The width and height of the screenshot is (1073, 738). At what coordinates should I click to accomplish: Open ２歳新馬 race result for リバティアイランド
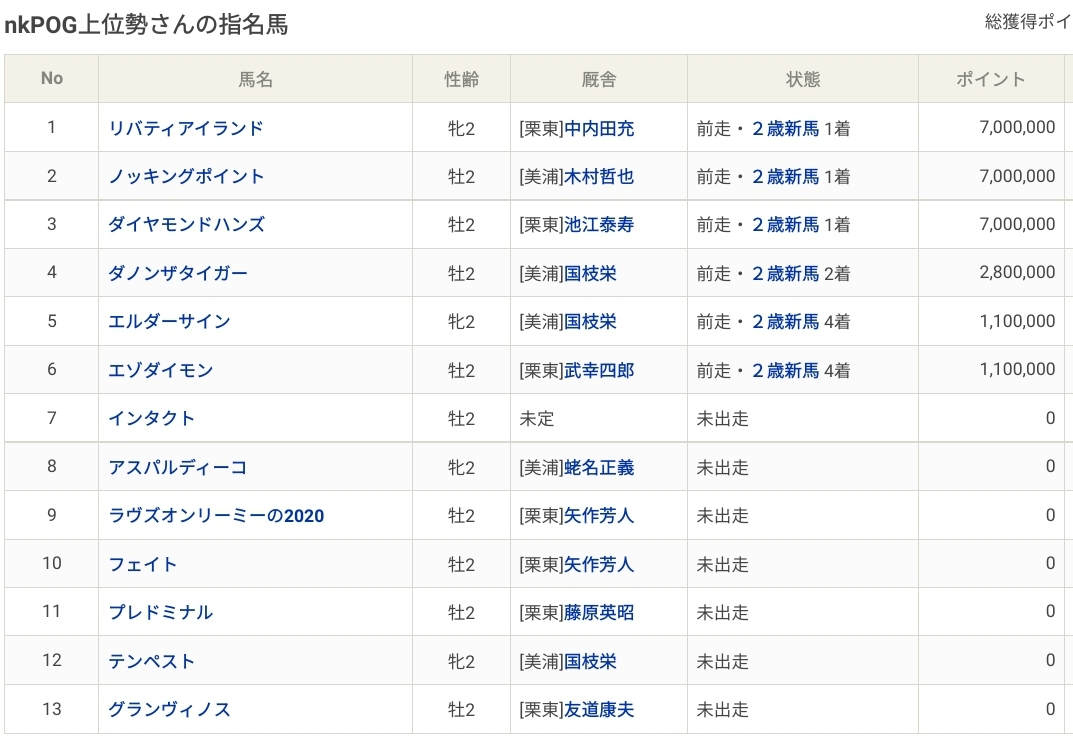pyautogui.click(x=785, y=128)
